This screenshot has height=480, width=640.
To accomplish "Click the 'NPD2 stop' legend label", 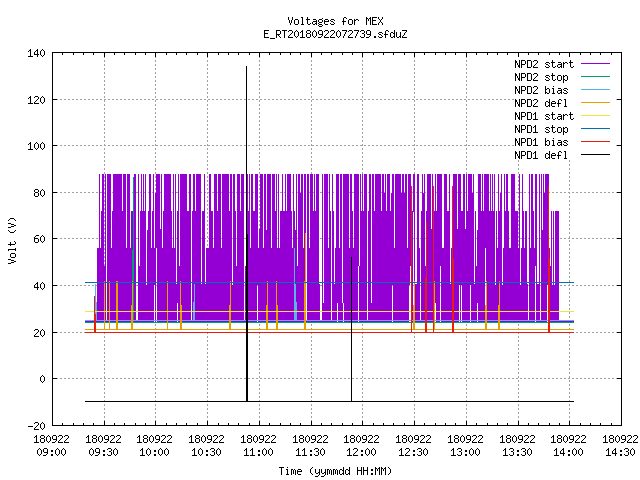I will pyautogui.click(x=541, y=77).
